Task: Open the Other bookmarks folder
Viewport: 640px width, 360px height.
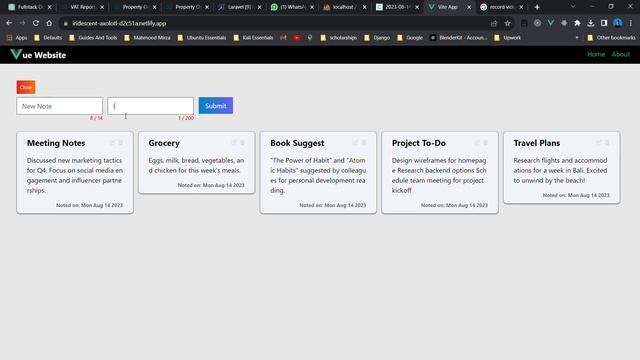Action: (611, 38)
